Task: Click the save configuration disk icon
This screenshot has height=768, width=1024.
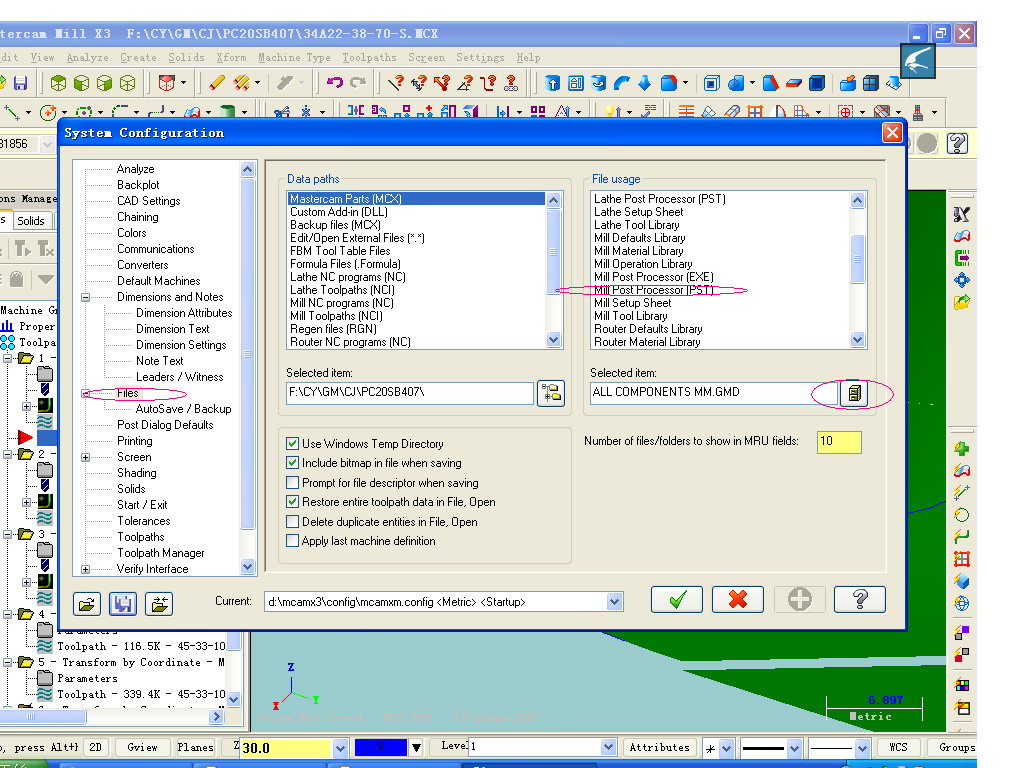Action: [x=123, y=604]
